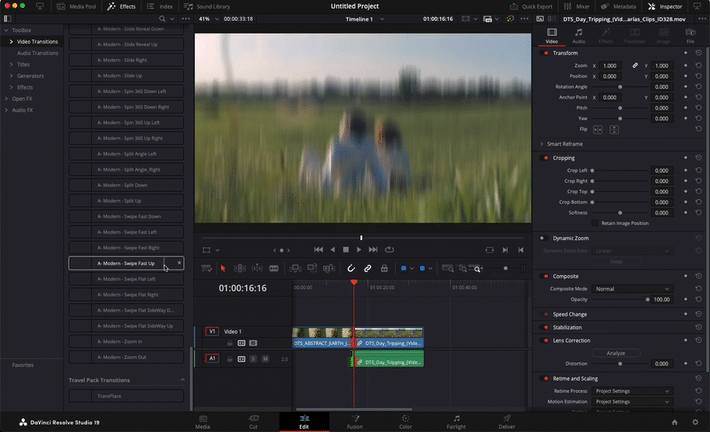710x432 pixels.
Task: Switch to the Deliver page
Action: (507, 422)
